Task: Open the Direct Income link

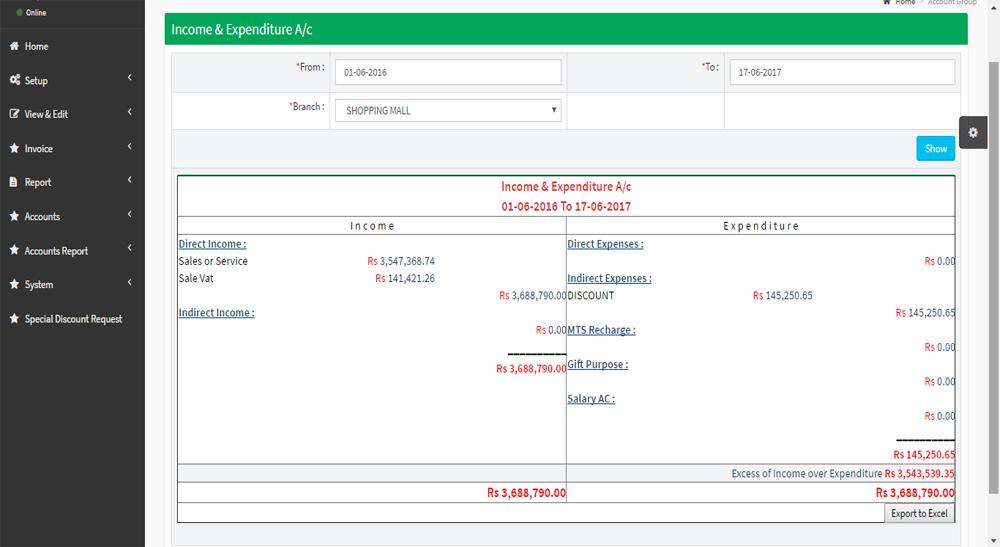Action: (212, 244)
